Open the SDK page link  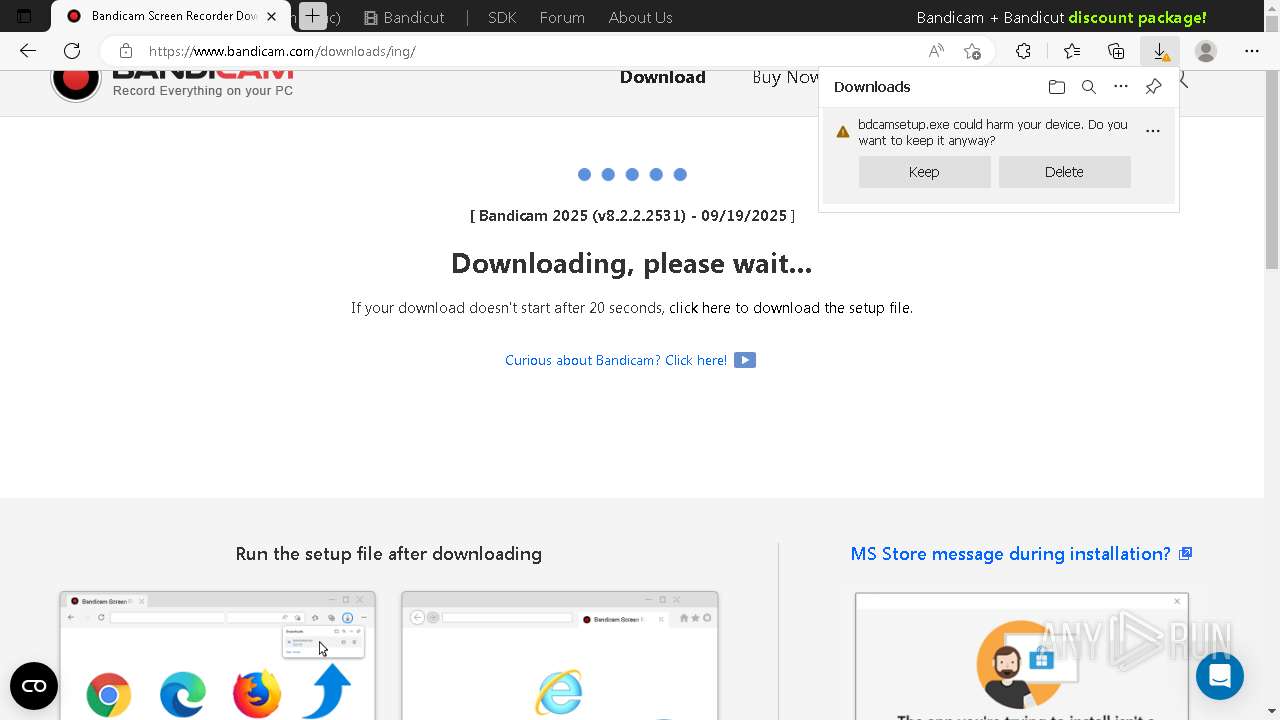[502, 17]
